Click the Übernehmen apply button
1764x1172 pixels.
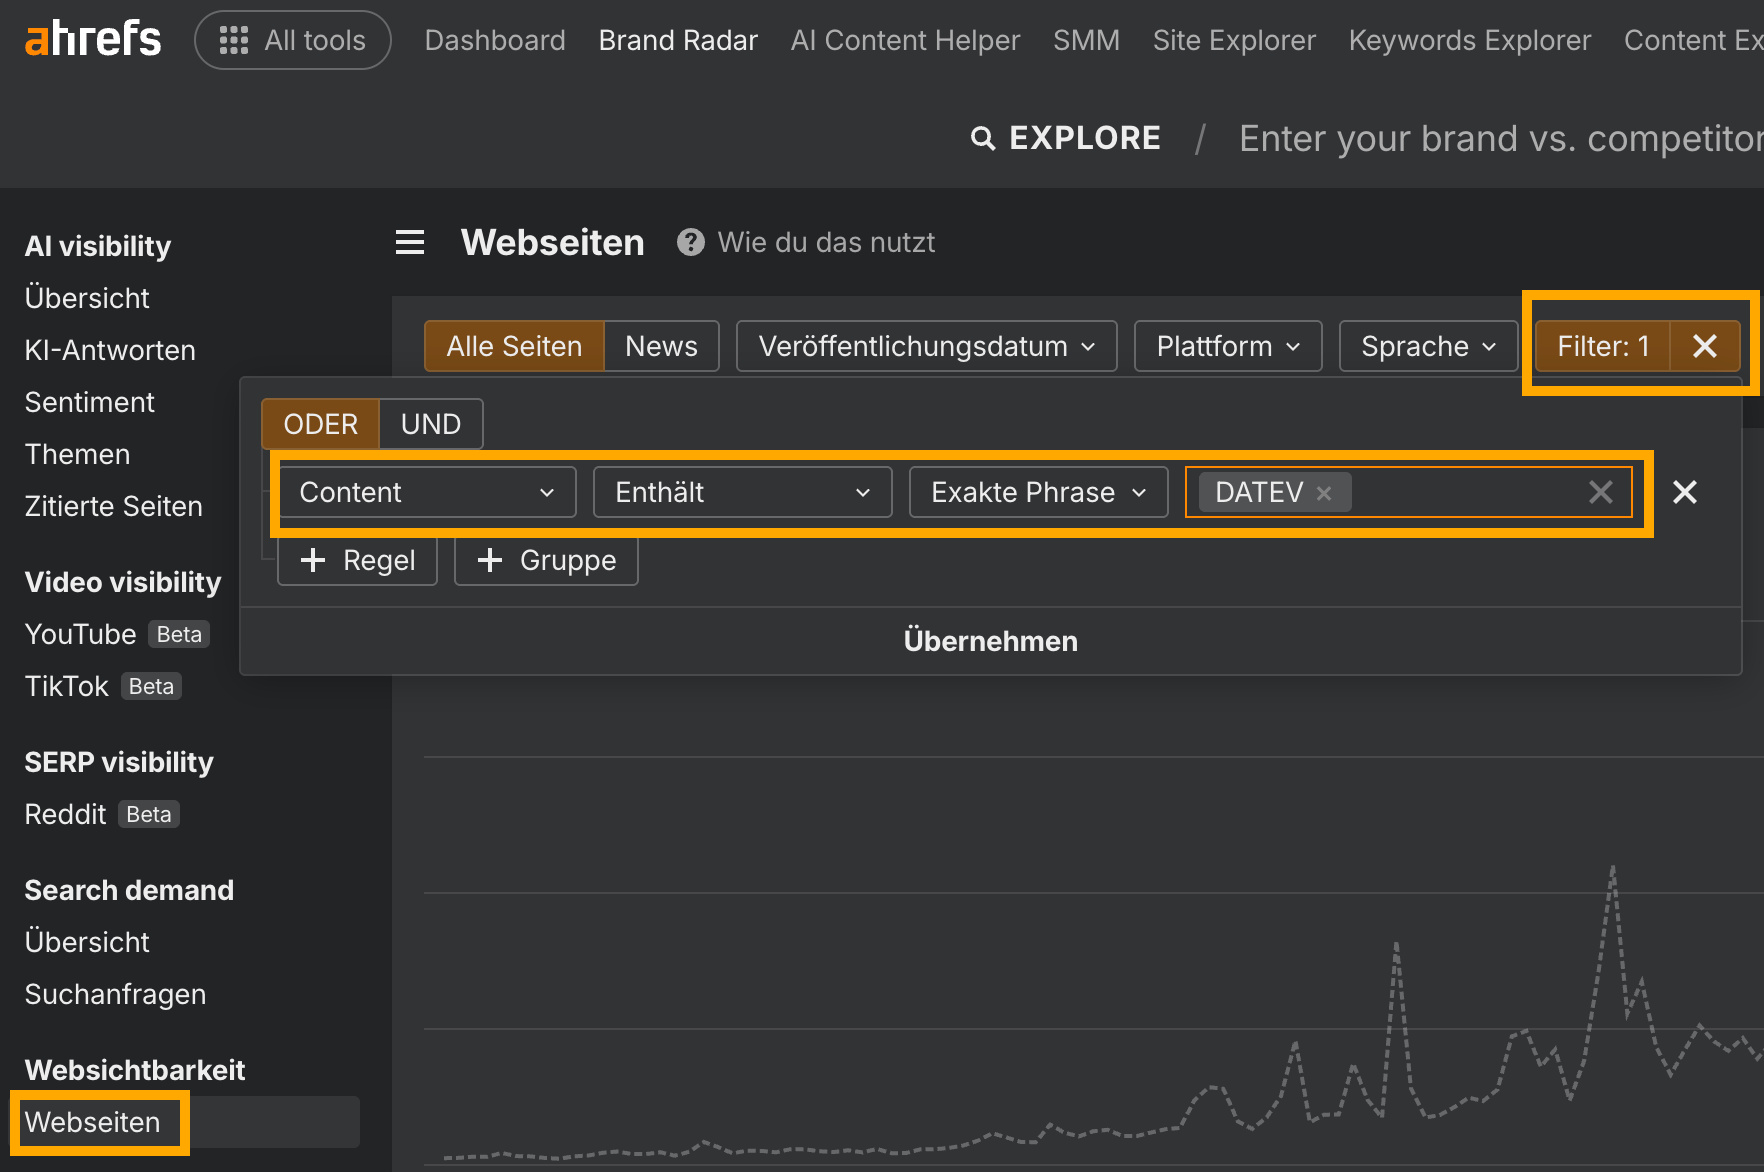(x=991, y=641)
